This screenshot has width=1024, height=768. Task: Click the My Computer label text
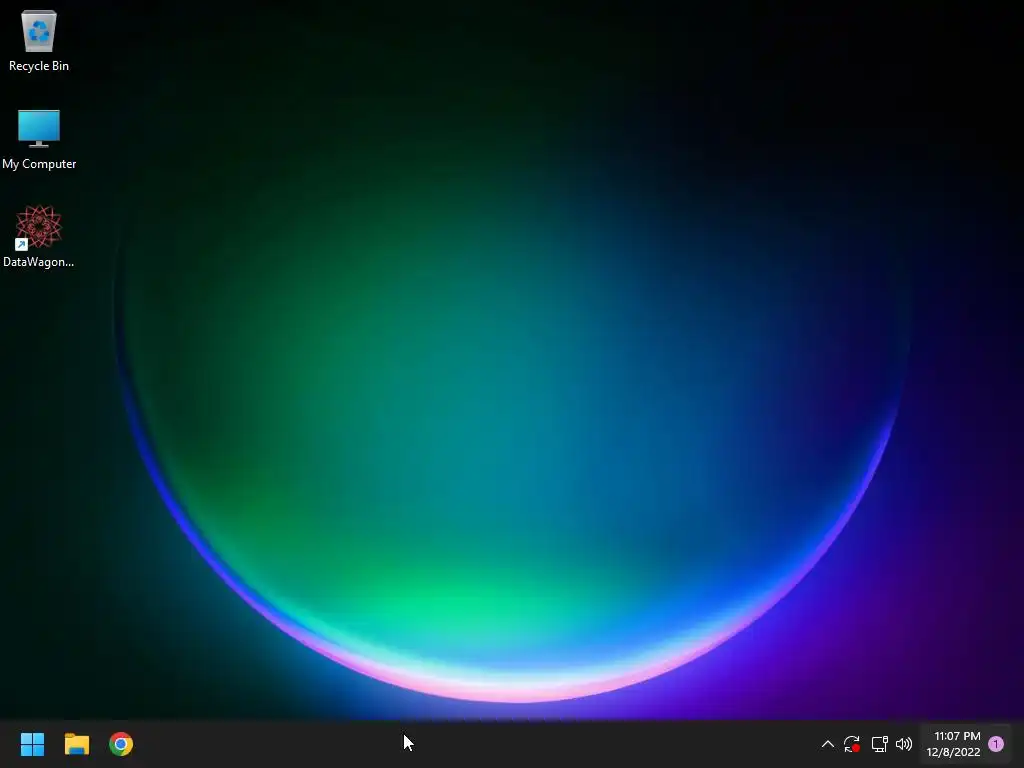coord(39,164)
